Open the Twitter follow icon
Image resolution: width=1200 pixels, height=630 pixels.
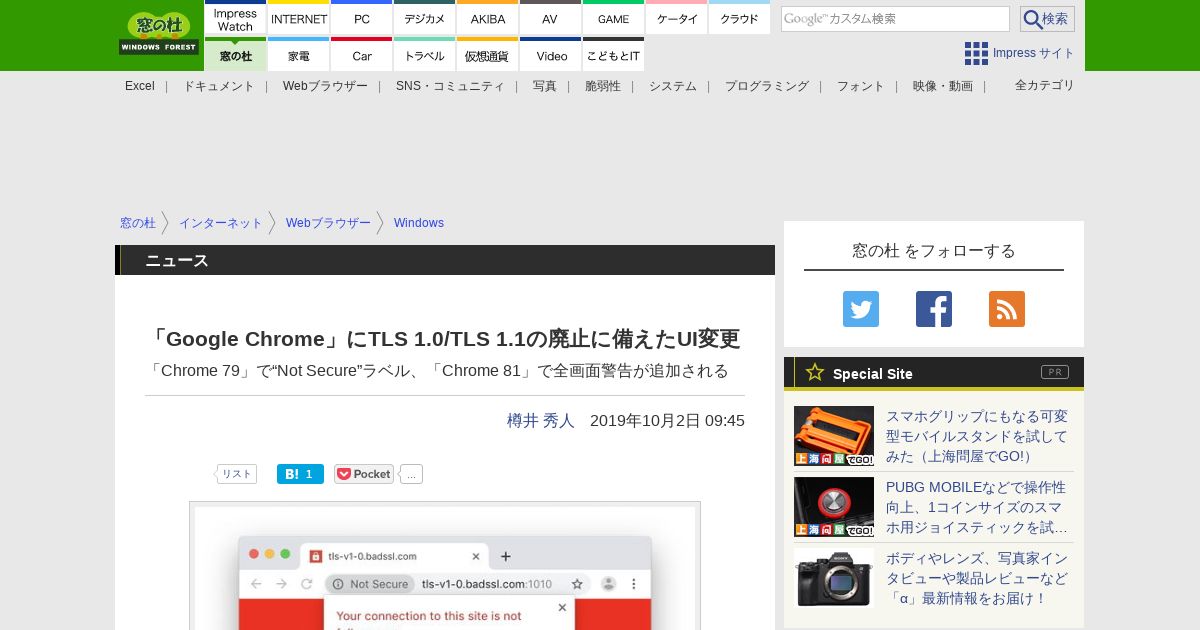860,309
